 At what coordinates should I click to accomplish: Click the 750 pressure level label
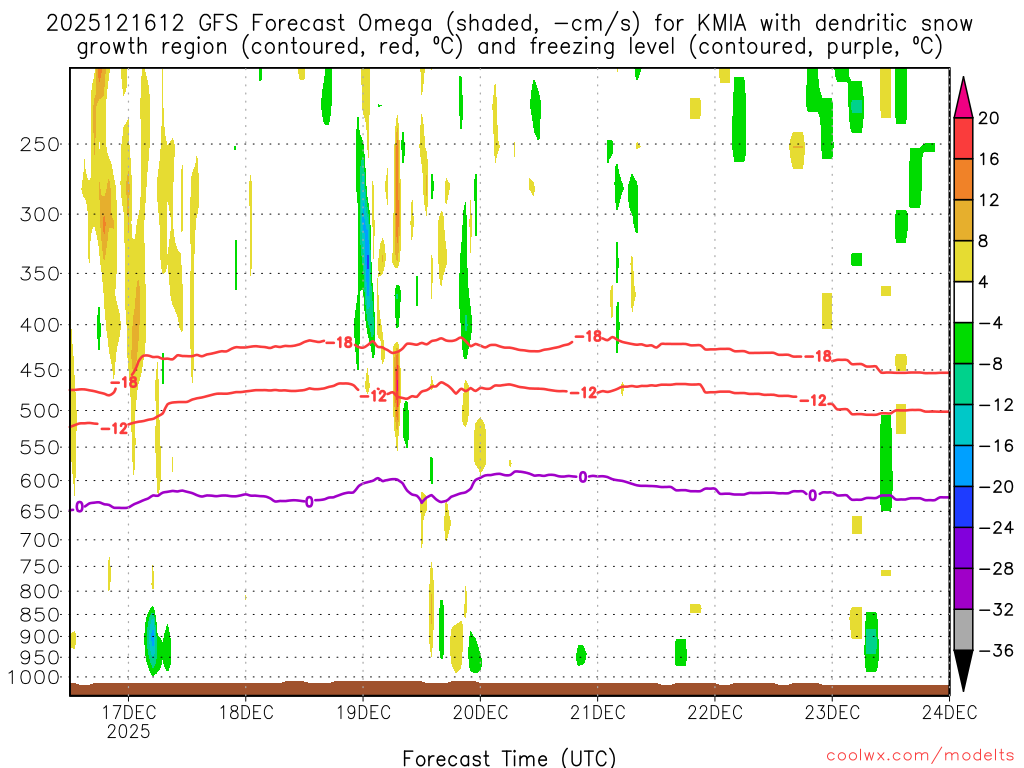[40, 567]
